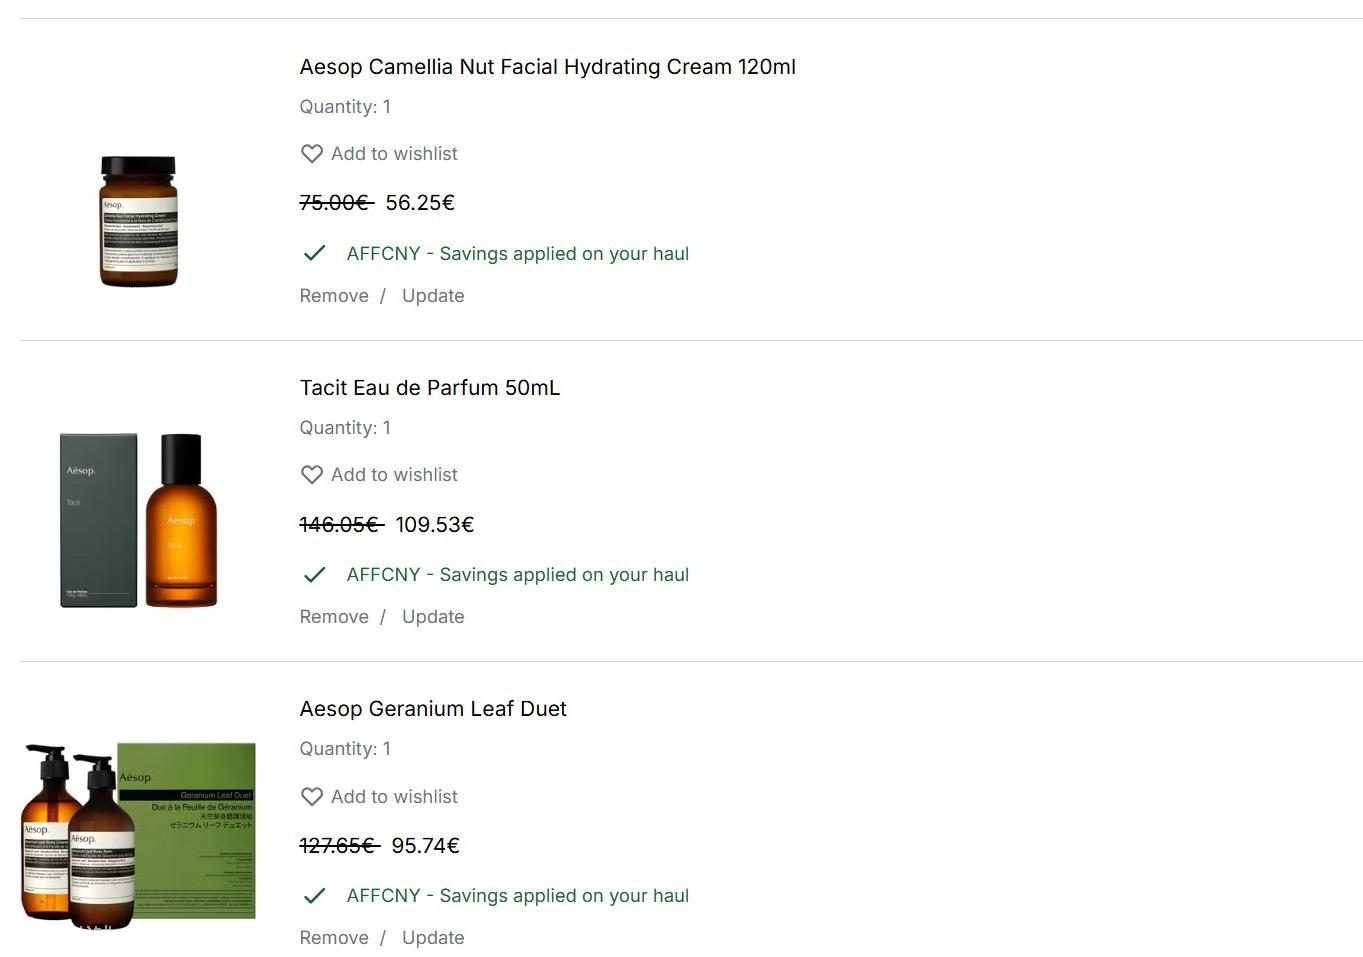The width and height of the screenshot is (1363, 957).
Task: Click heart icon for Camellia Nut Cream
Action: pyautogui.click(x=312, y=154)
